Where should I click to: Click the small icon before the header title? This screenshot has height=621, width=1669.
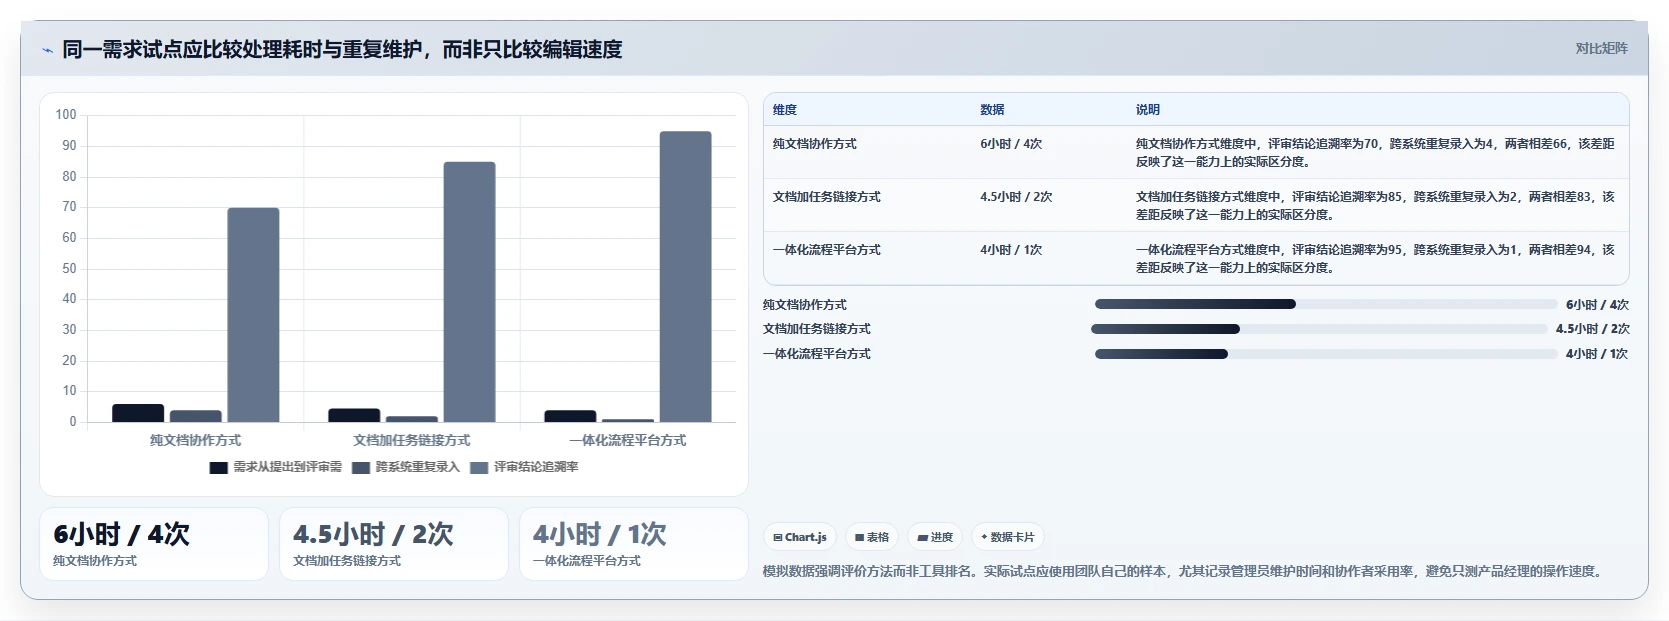click(x=47, y=50)
